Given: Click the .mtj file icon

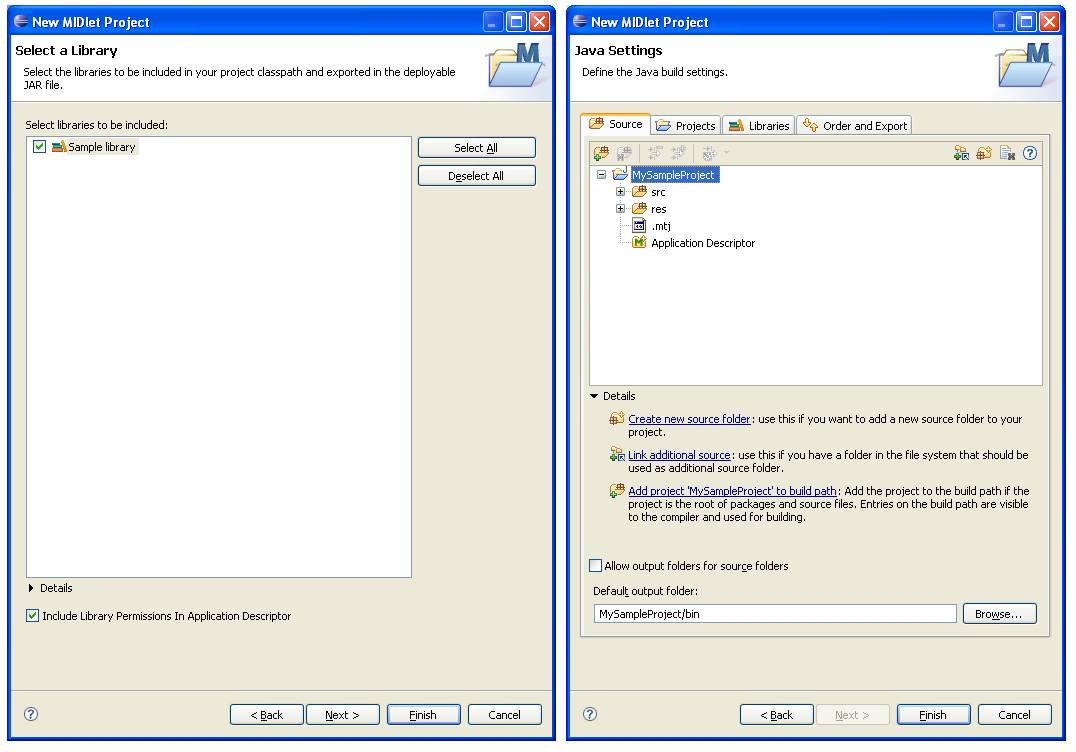Looking at the screenshot, I should pyautogui.click(x=640, y=225).
